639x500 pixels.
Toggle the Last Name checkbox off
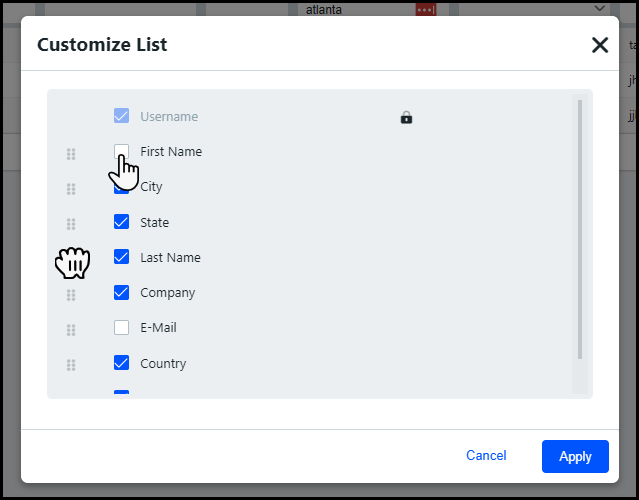[122, 257]
